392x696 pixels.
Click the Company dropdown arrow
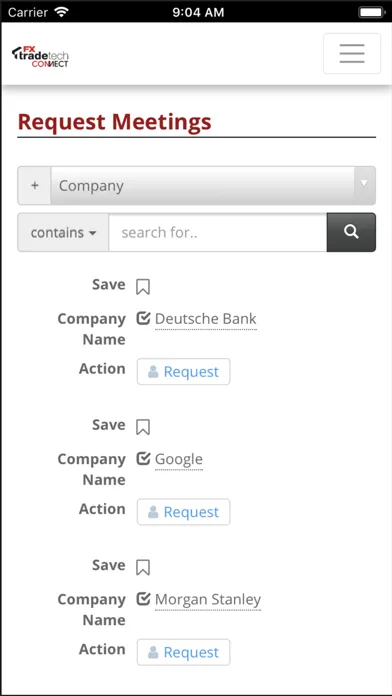coord(364,186)
